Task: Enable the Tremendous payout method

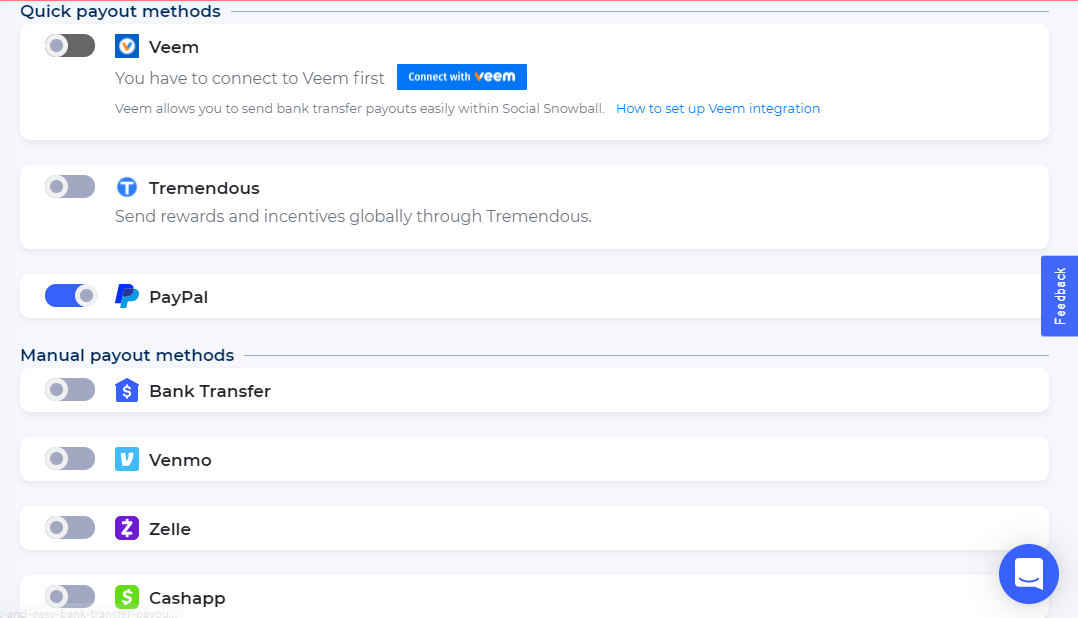Action: coord(70,187)
